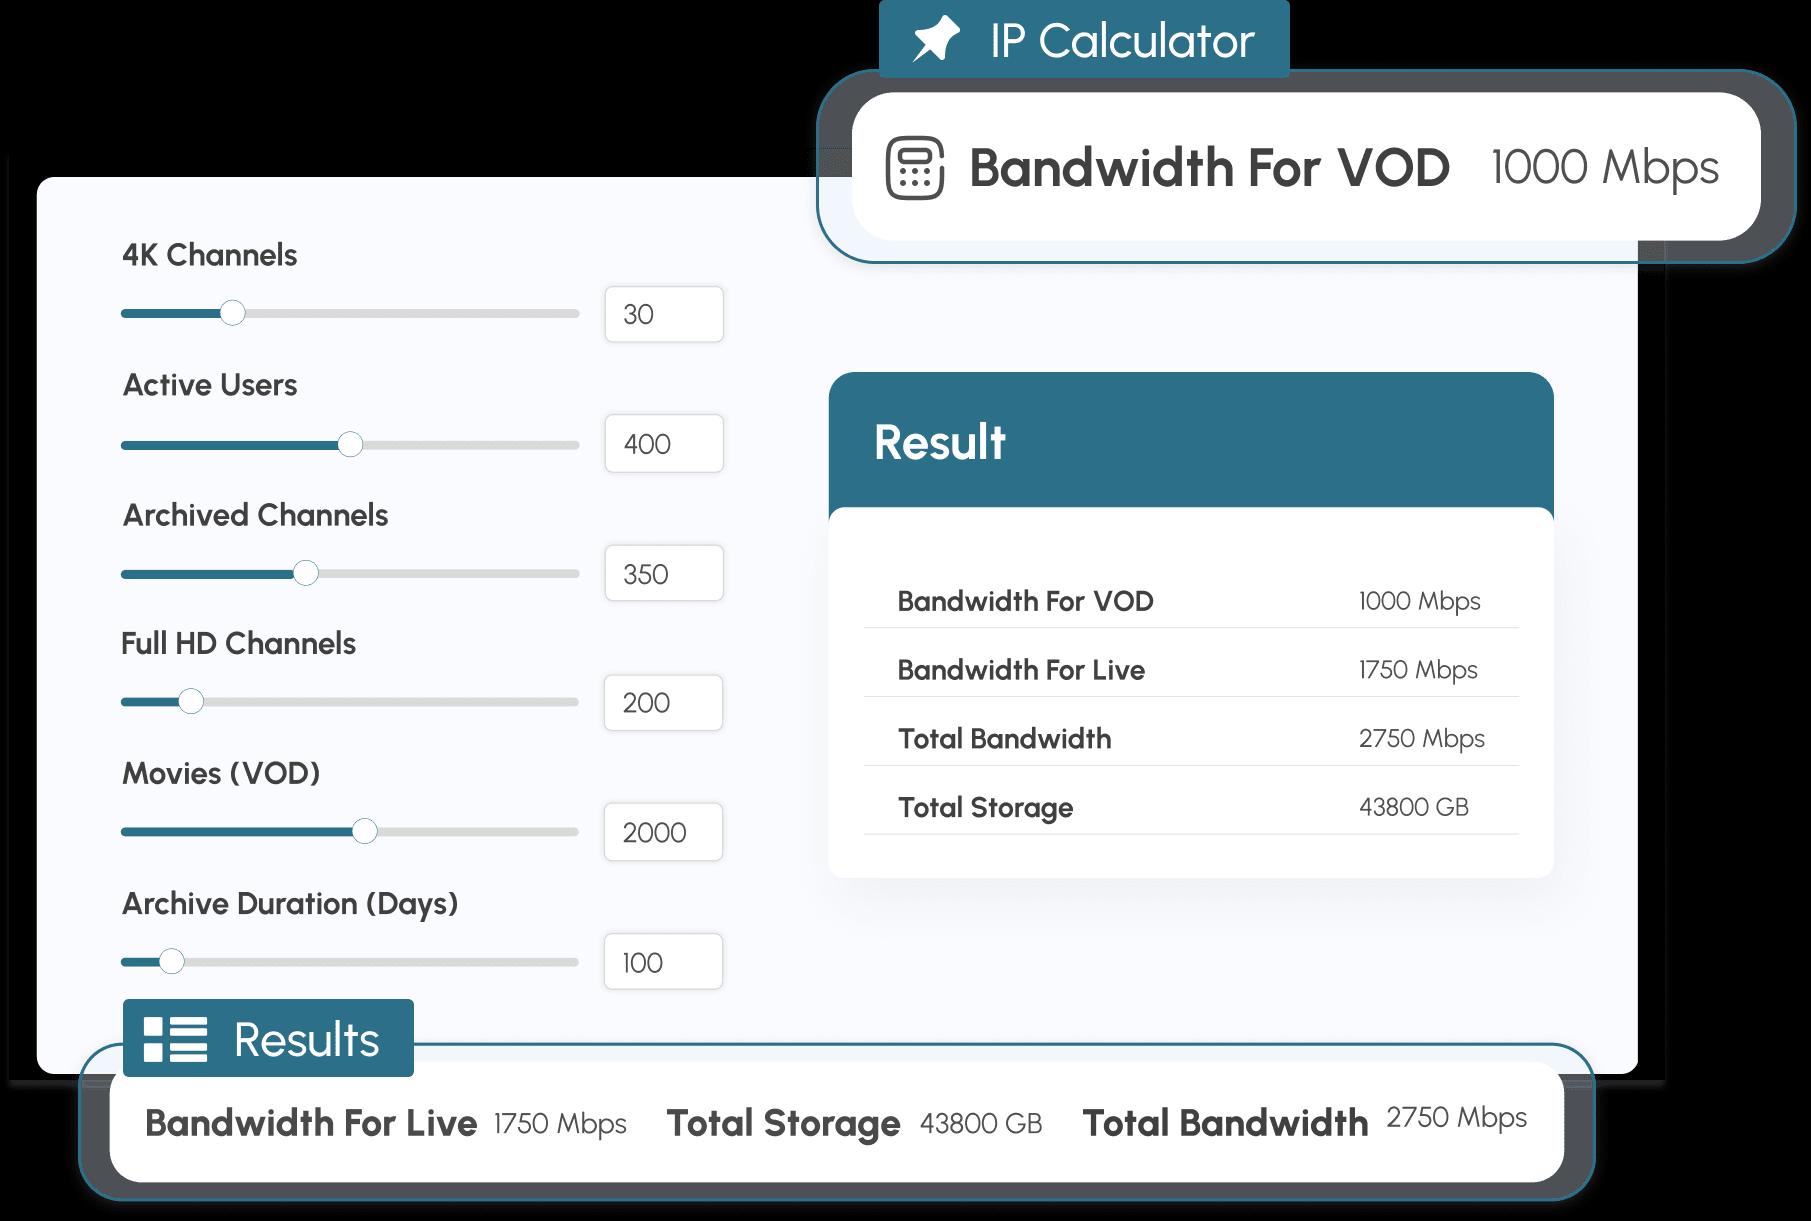
Task: Click the list icon in Results label
Action: click(175, 1039)
